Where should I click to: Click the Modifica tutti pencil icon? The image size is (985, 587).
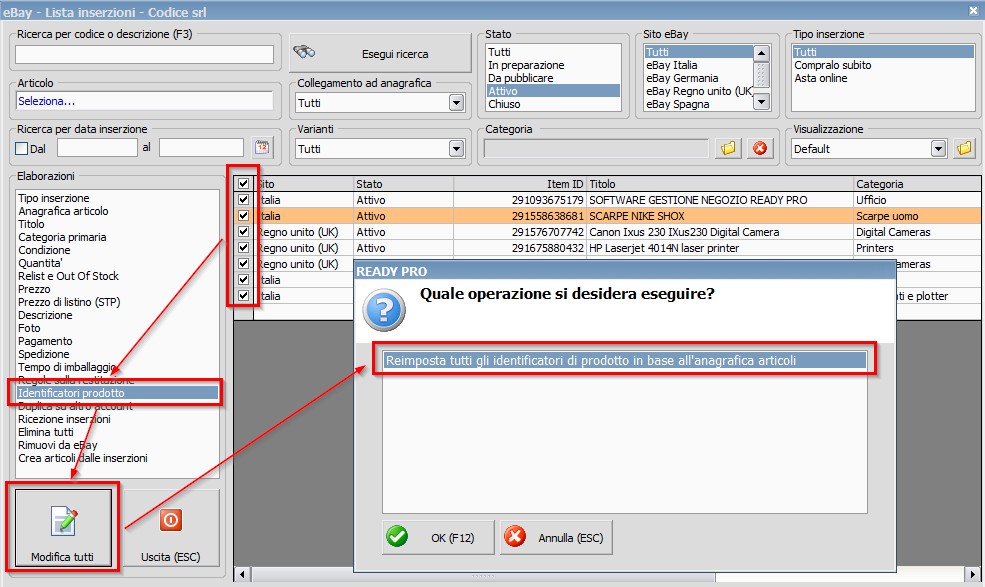(65, 521)
